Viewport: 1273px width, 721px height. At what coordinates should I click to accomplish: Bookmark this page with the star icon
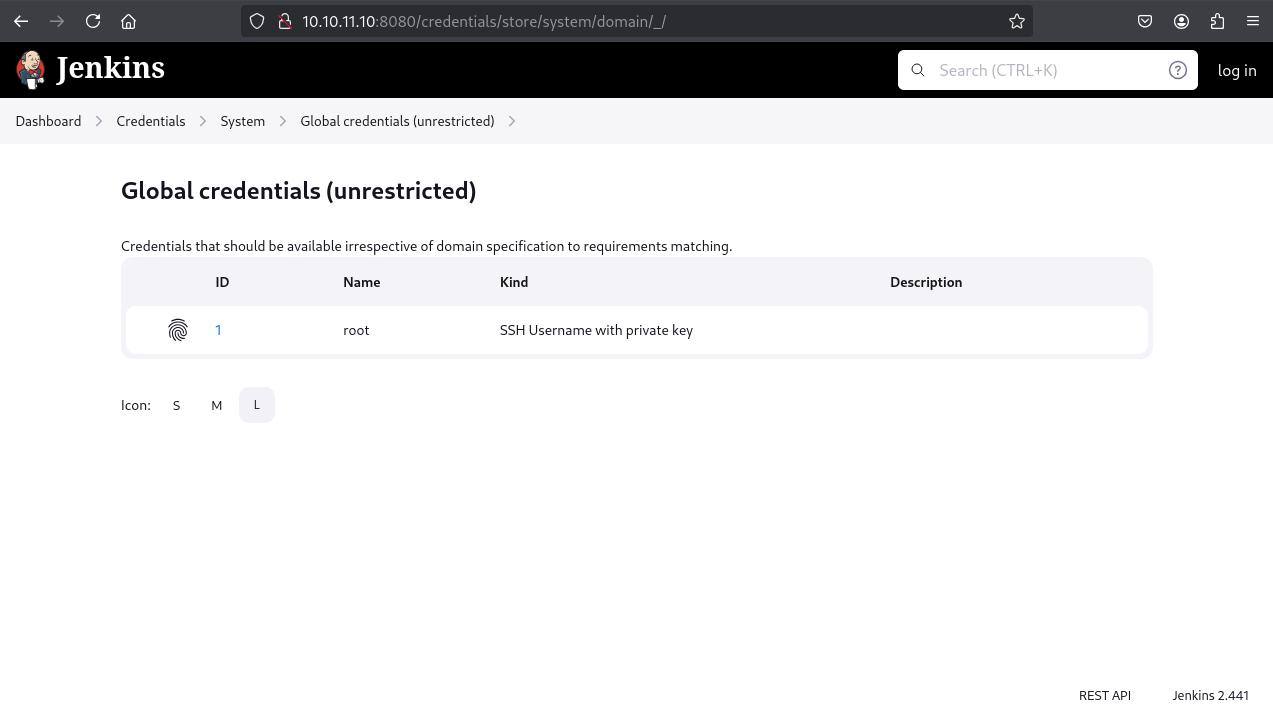coord(1017,21)
